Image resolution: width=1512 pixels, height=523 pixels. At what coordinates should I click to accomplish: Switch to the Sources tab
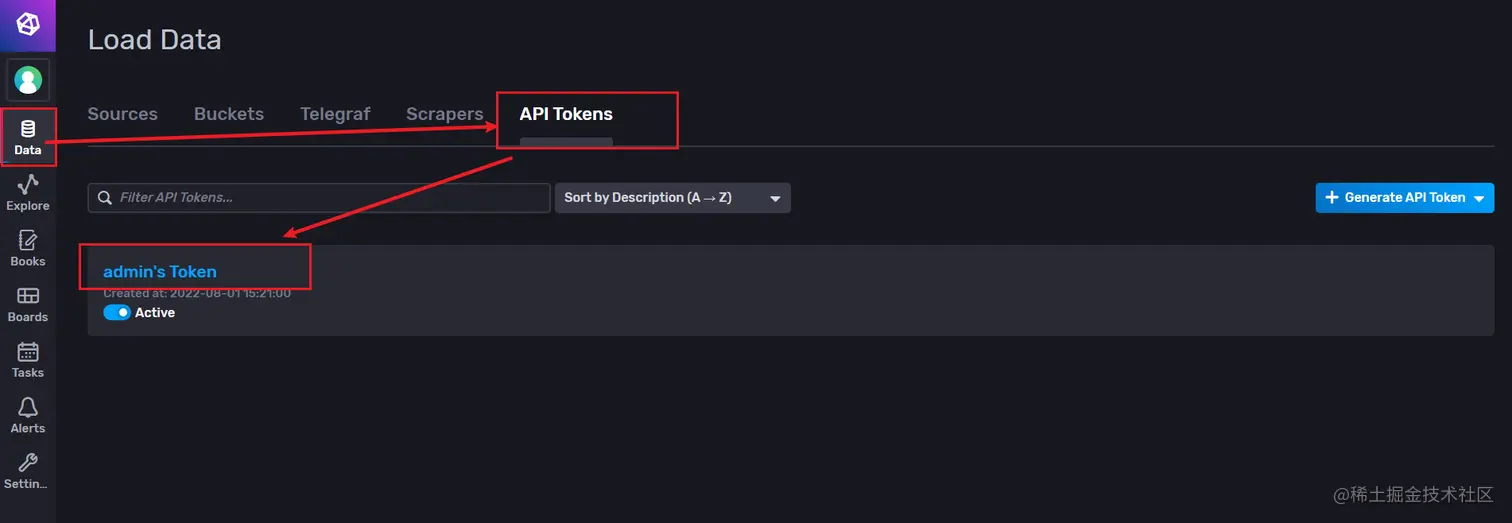coord(122,114)
